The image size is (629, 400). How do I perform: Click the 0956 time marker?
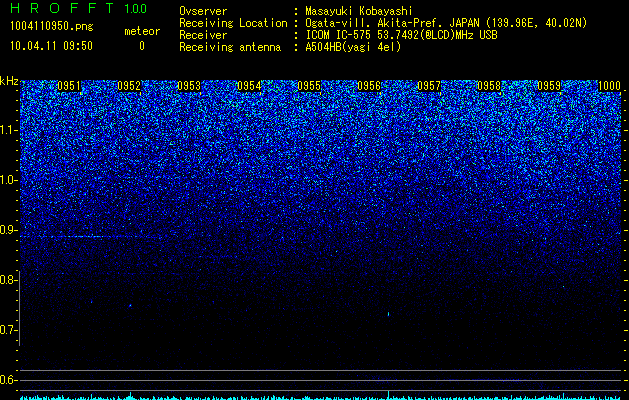coord(369,86)
